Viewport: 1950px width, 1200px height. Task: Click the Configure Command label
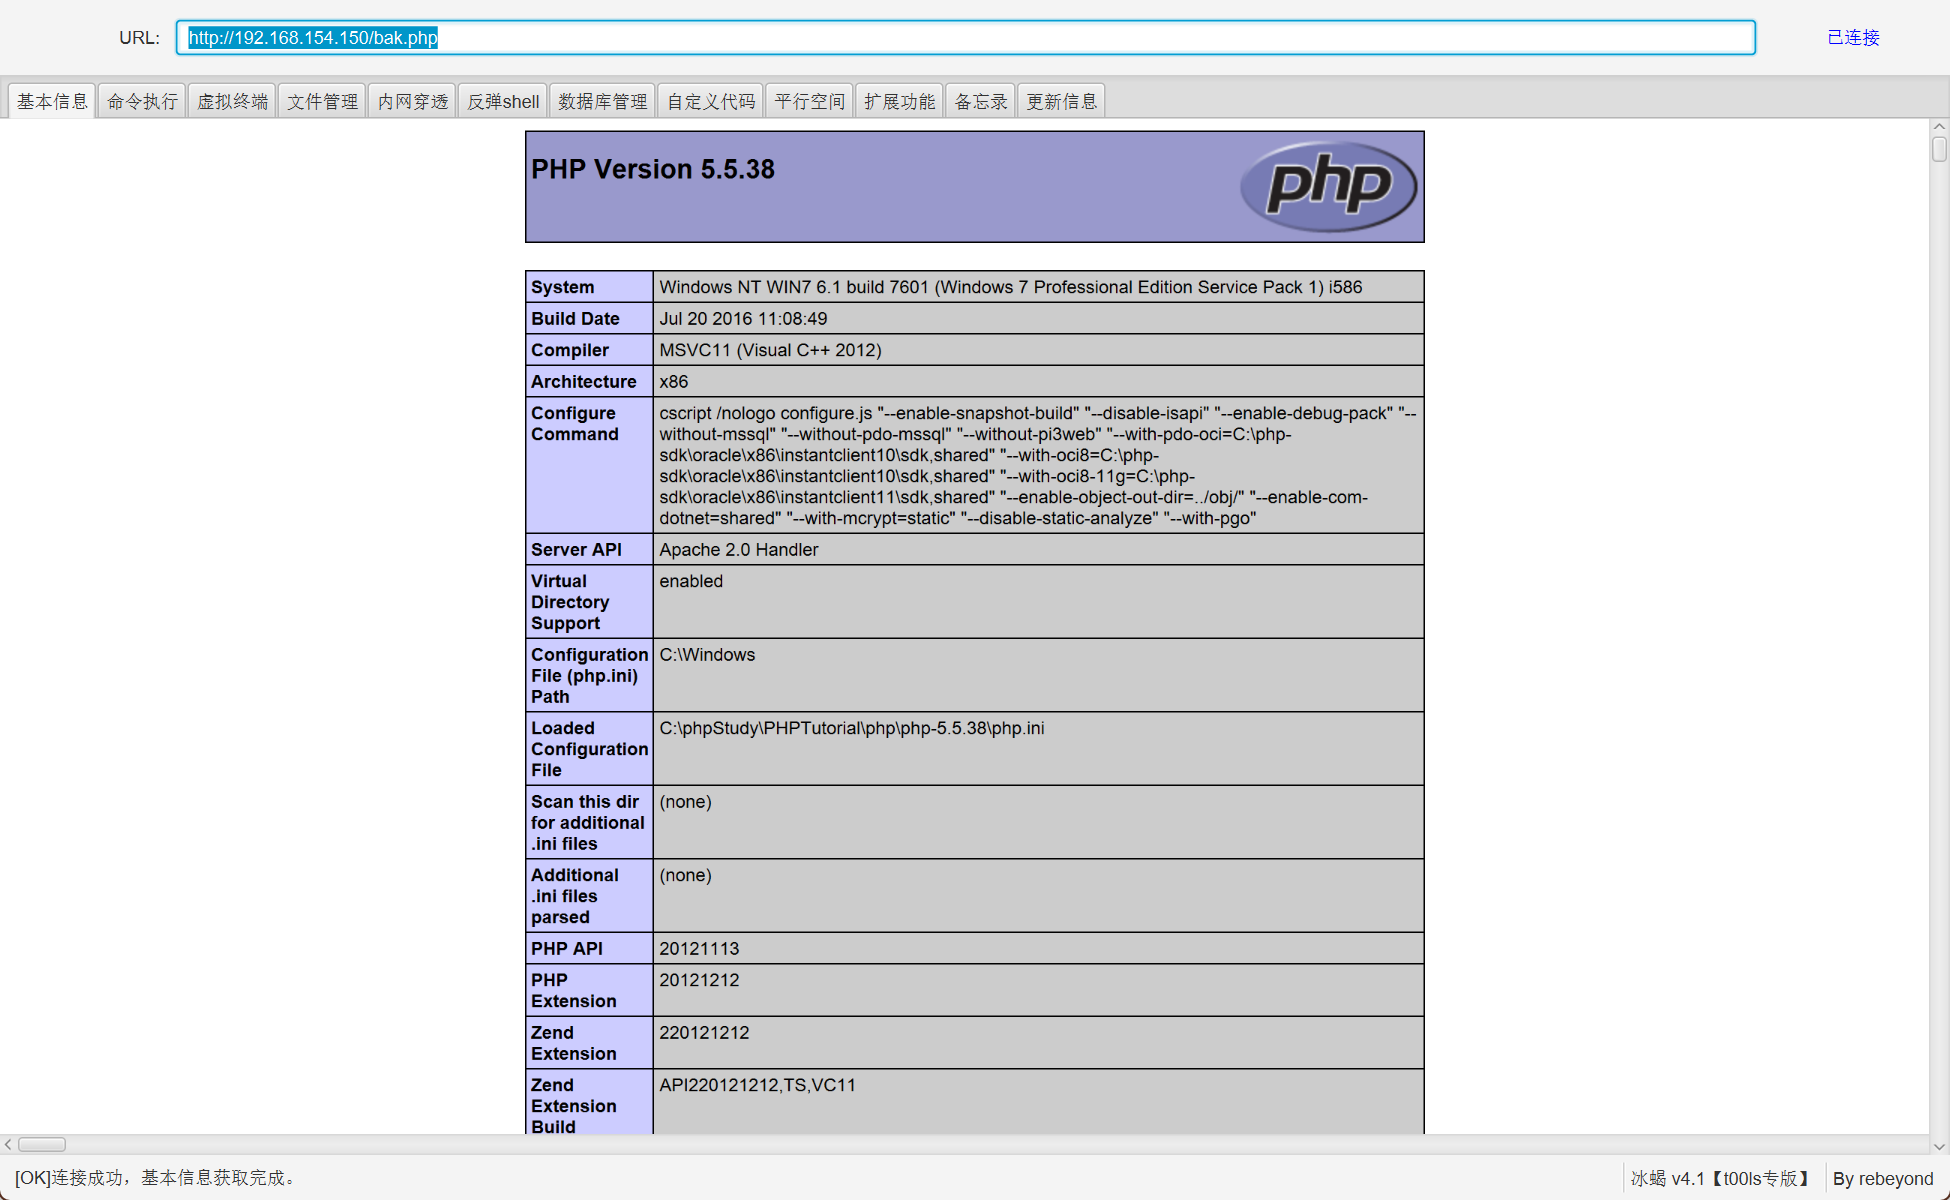point(575,424)
